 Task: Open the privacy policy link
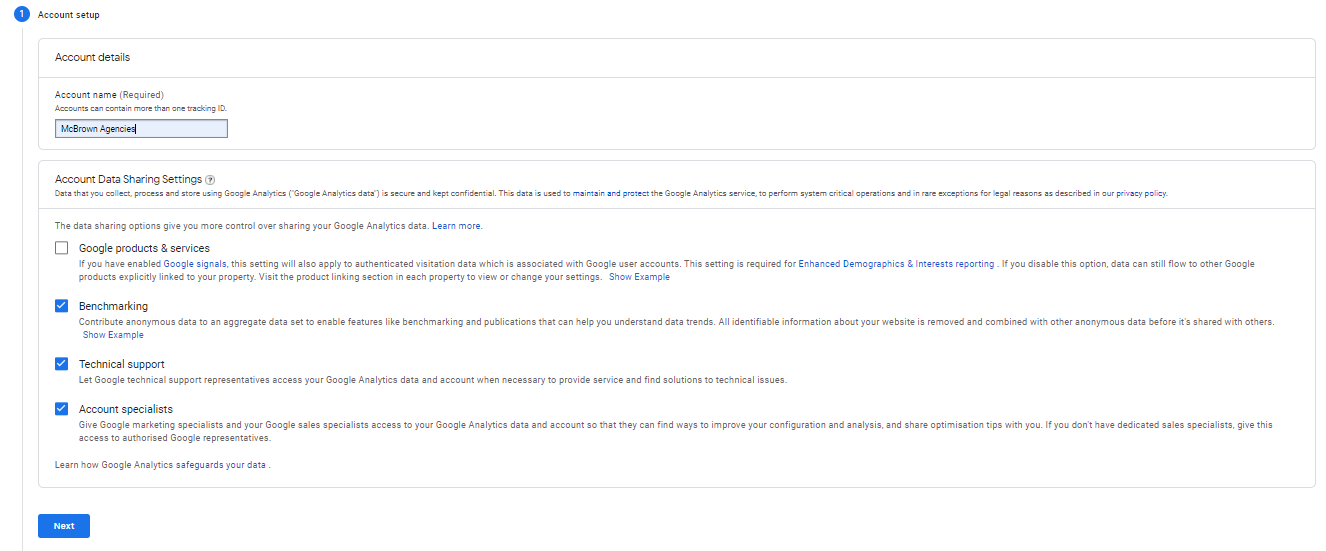point(1141,193)
